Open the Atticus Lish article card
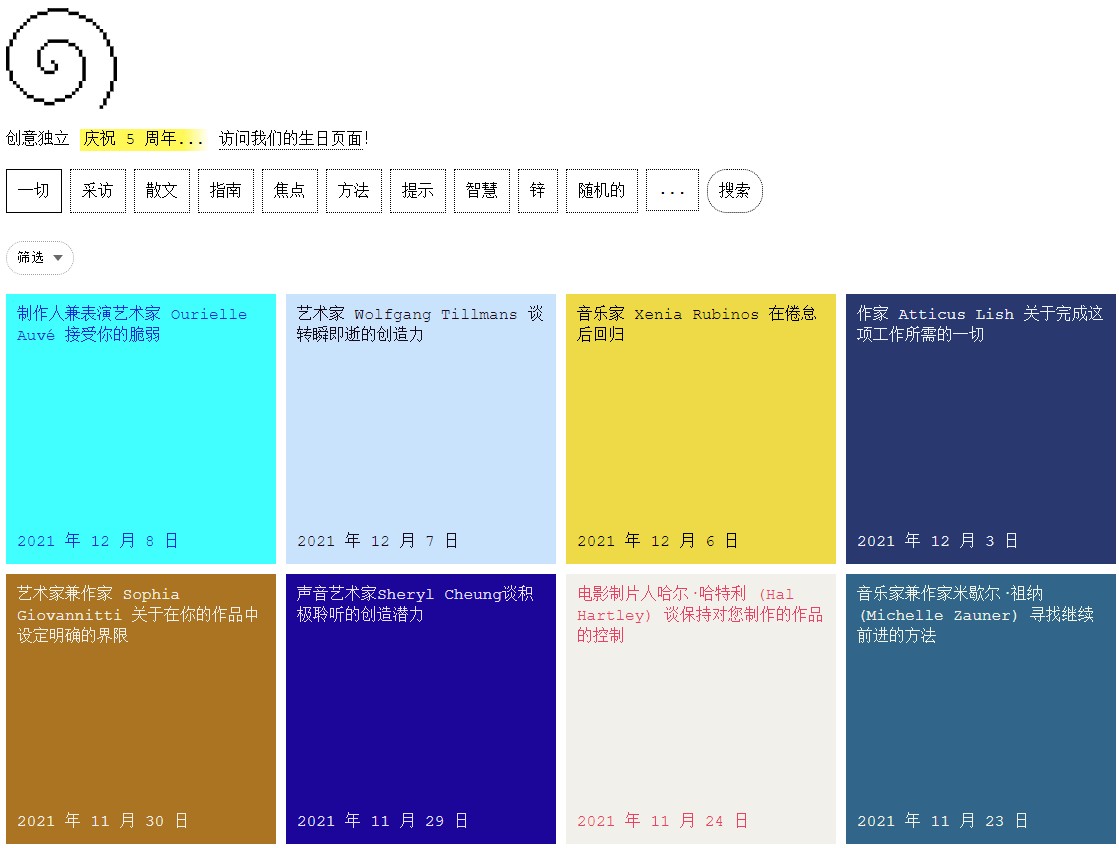1119x848 pixels. pos(981,428)
